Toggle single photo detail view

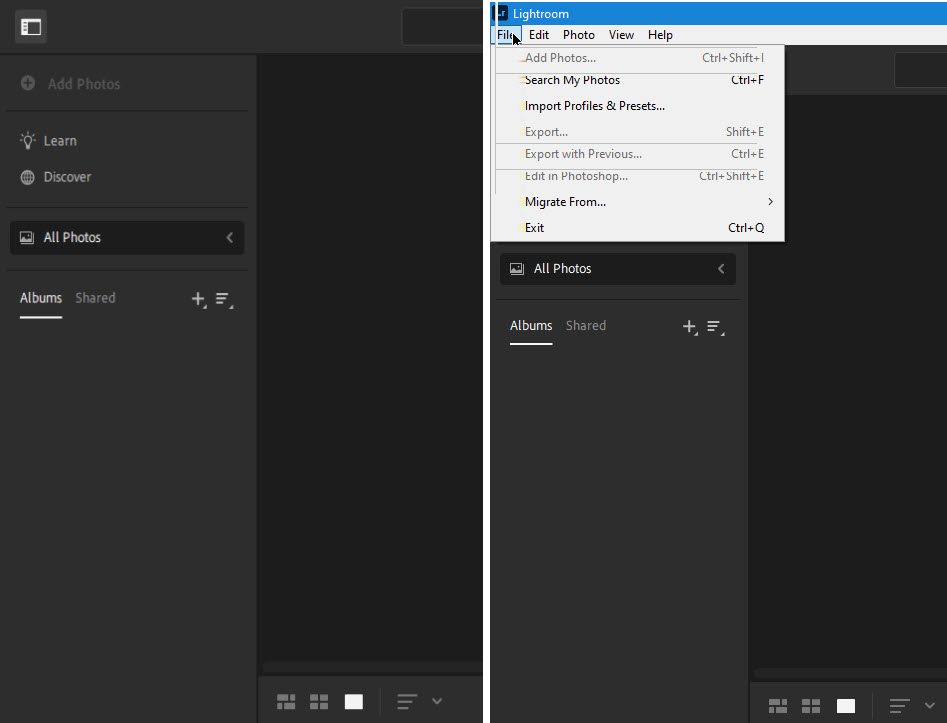coord(353,701)
